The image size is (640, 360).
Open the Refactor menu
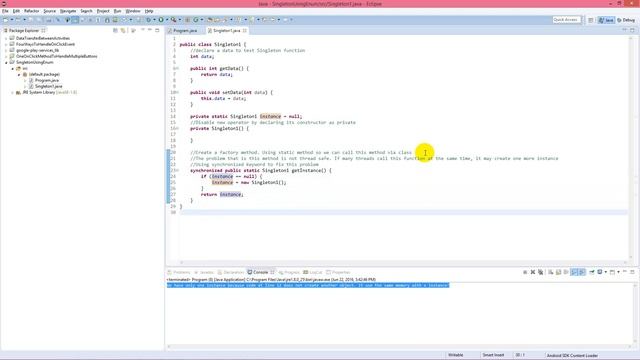tap(31, 11)
